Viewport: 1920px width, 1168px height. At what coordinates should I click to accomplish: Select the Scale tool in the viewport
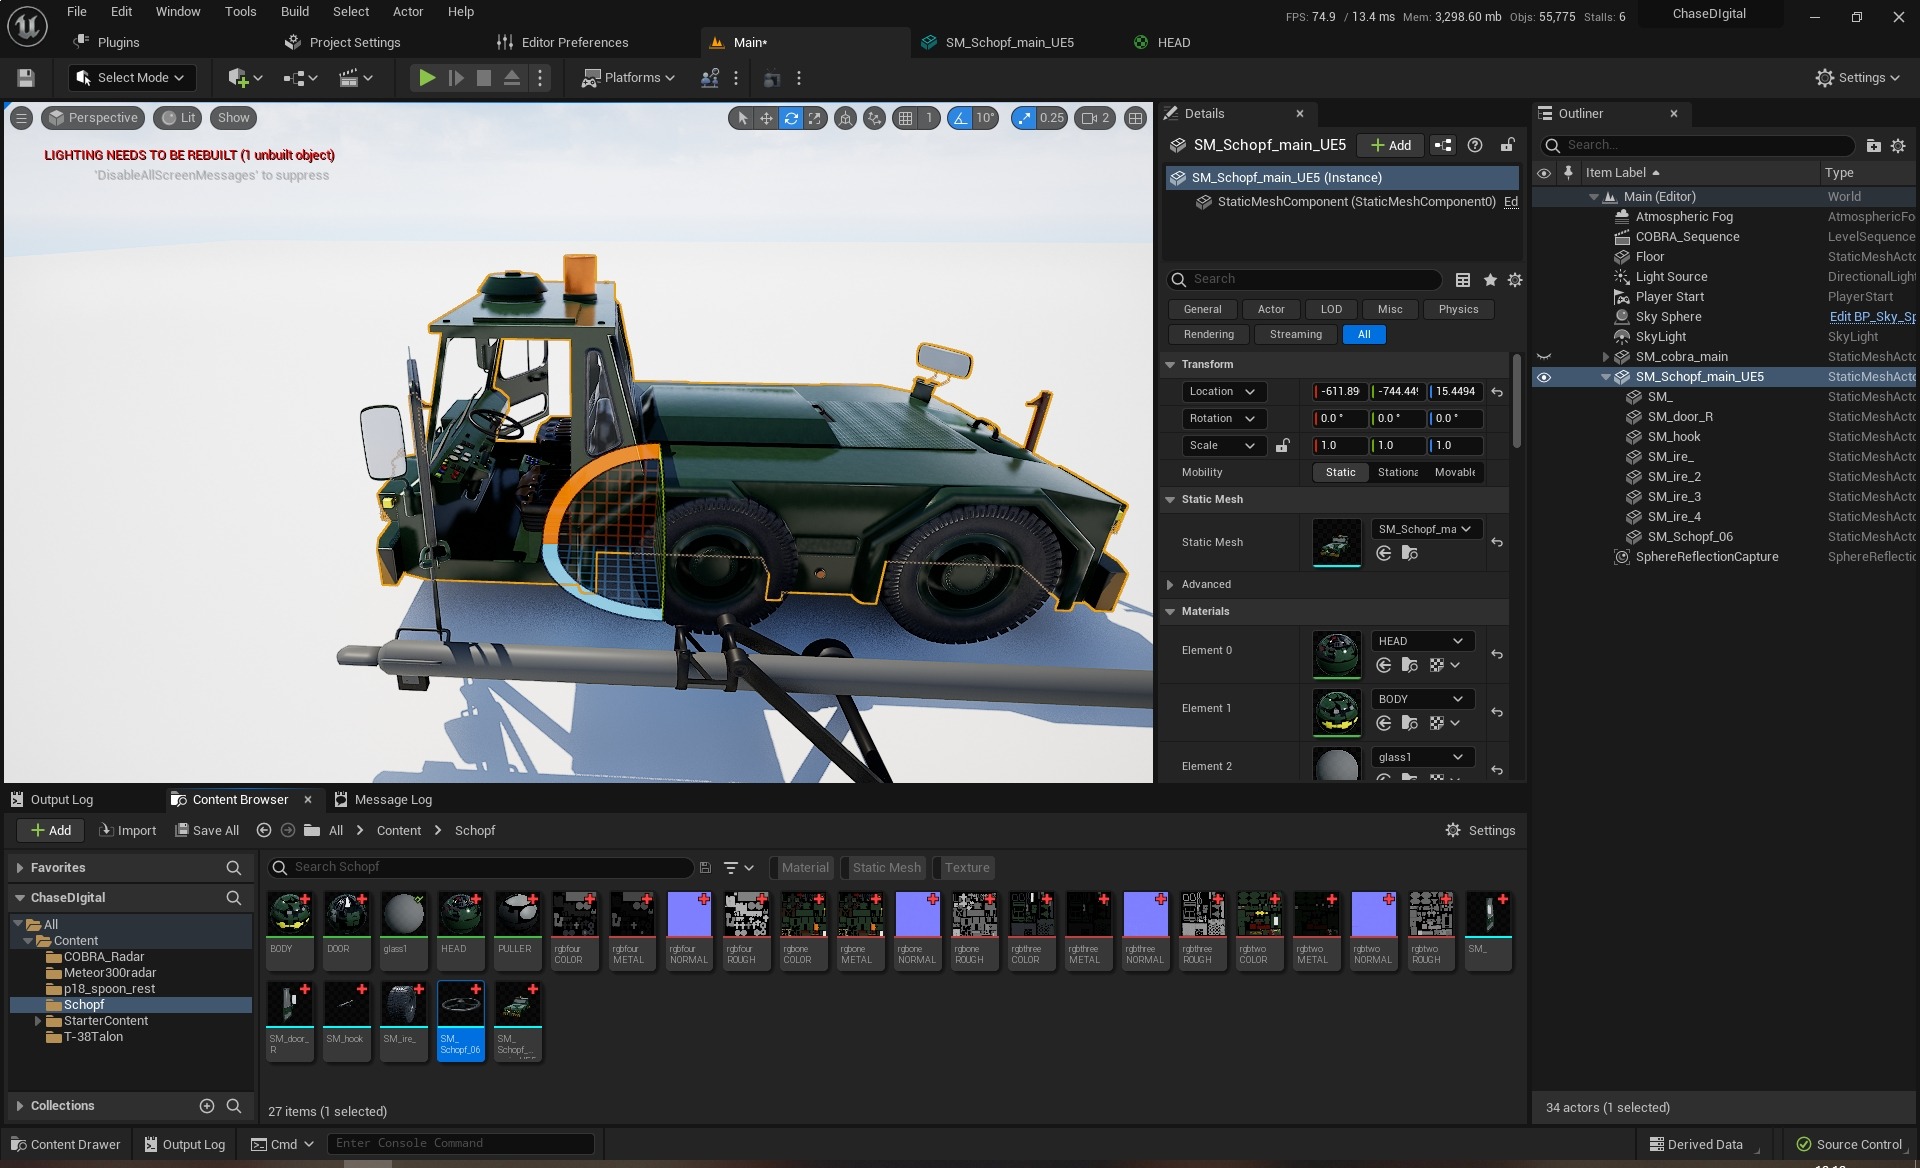tap(815, 118)
